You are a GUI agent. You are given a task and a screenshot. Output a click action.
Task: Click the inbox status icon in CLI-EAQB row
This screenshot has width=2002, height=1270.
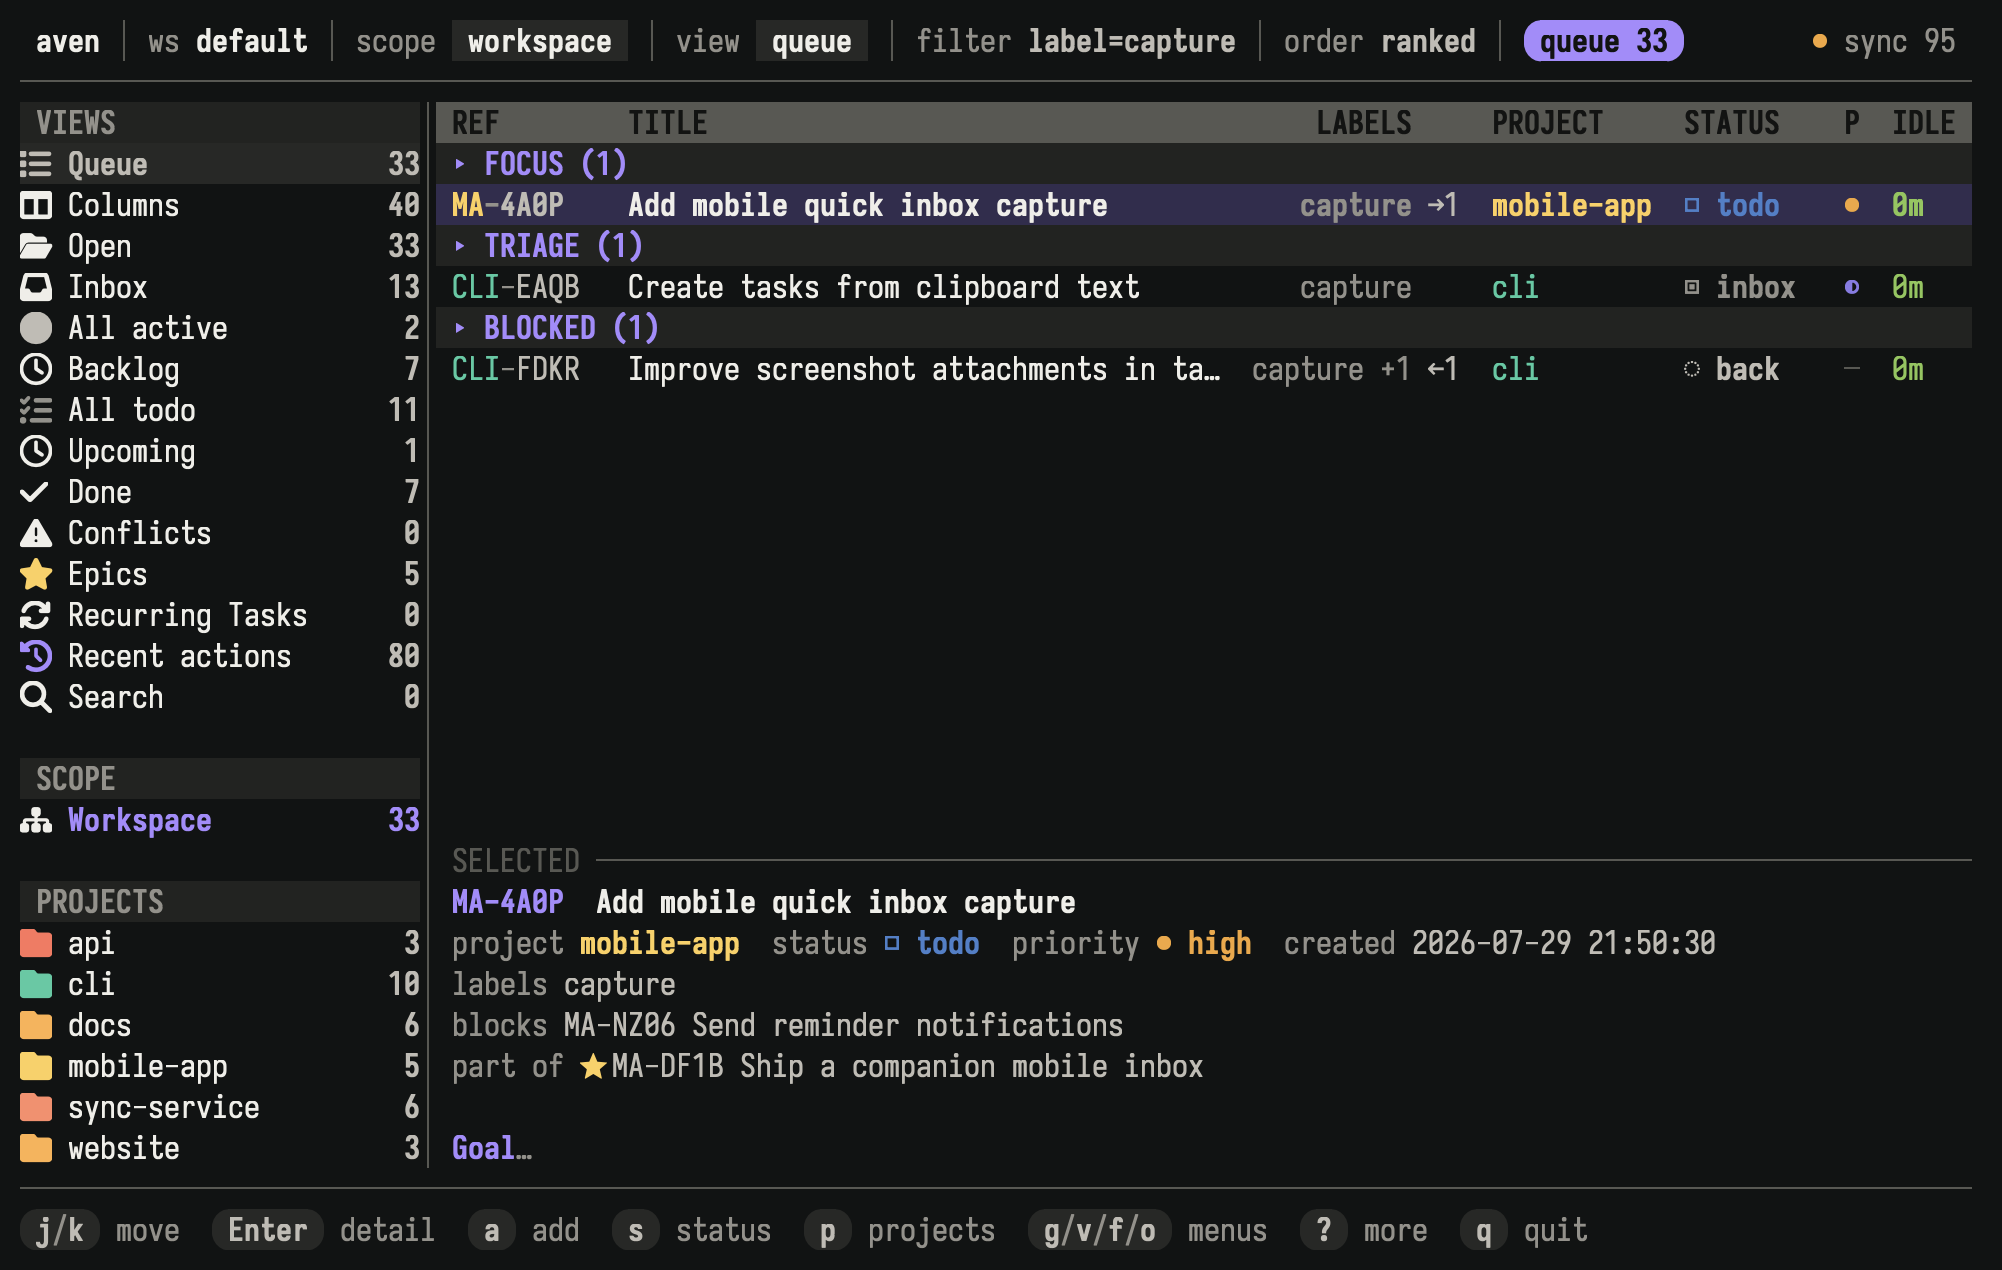1692,287
